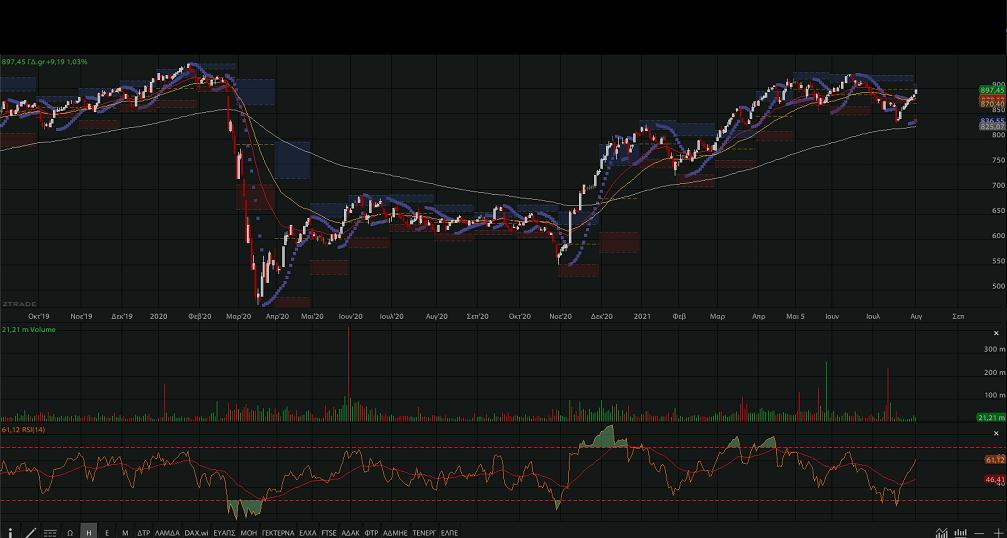
Task: Zoom in with the plus icon
Action: (999, 534)
